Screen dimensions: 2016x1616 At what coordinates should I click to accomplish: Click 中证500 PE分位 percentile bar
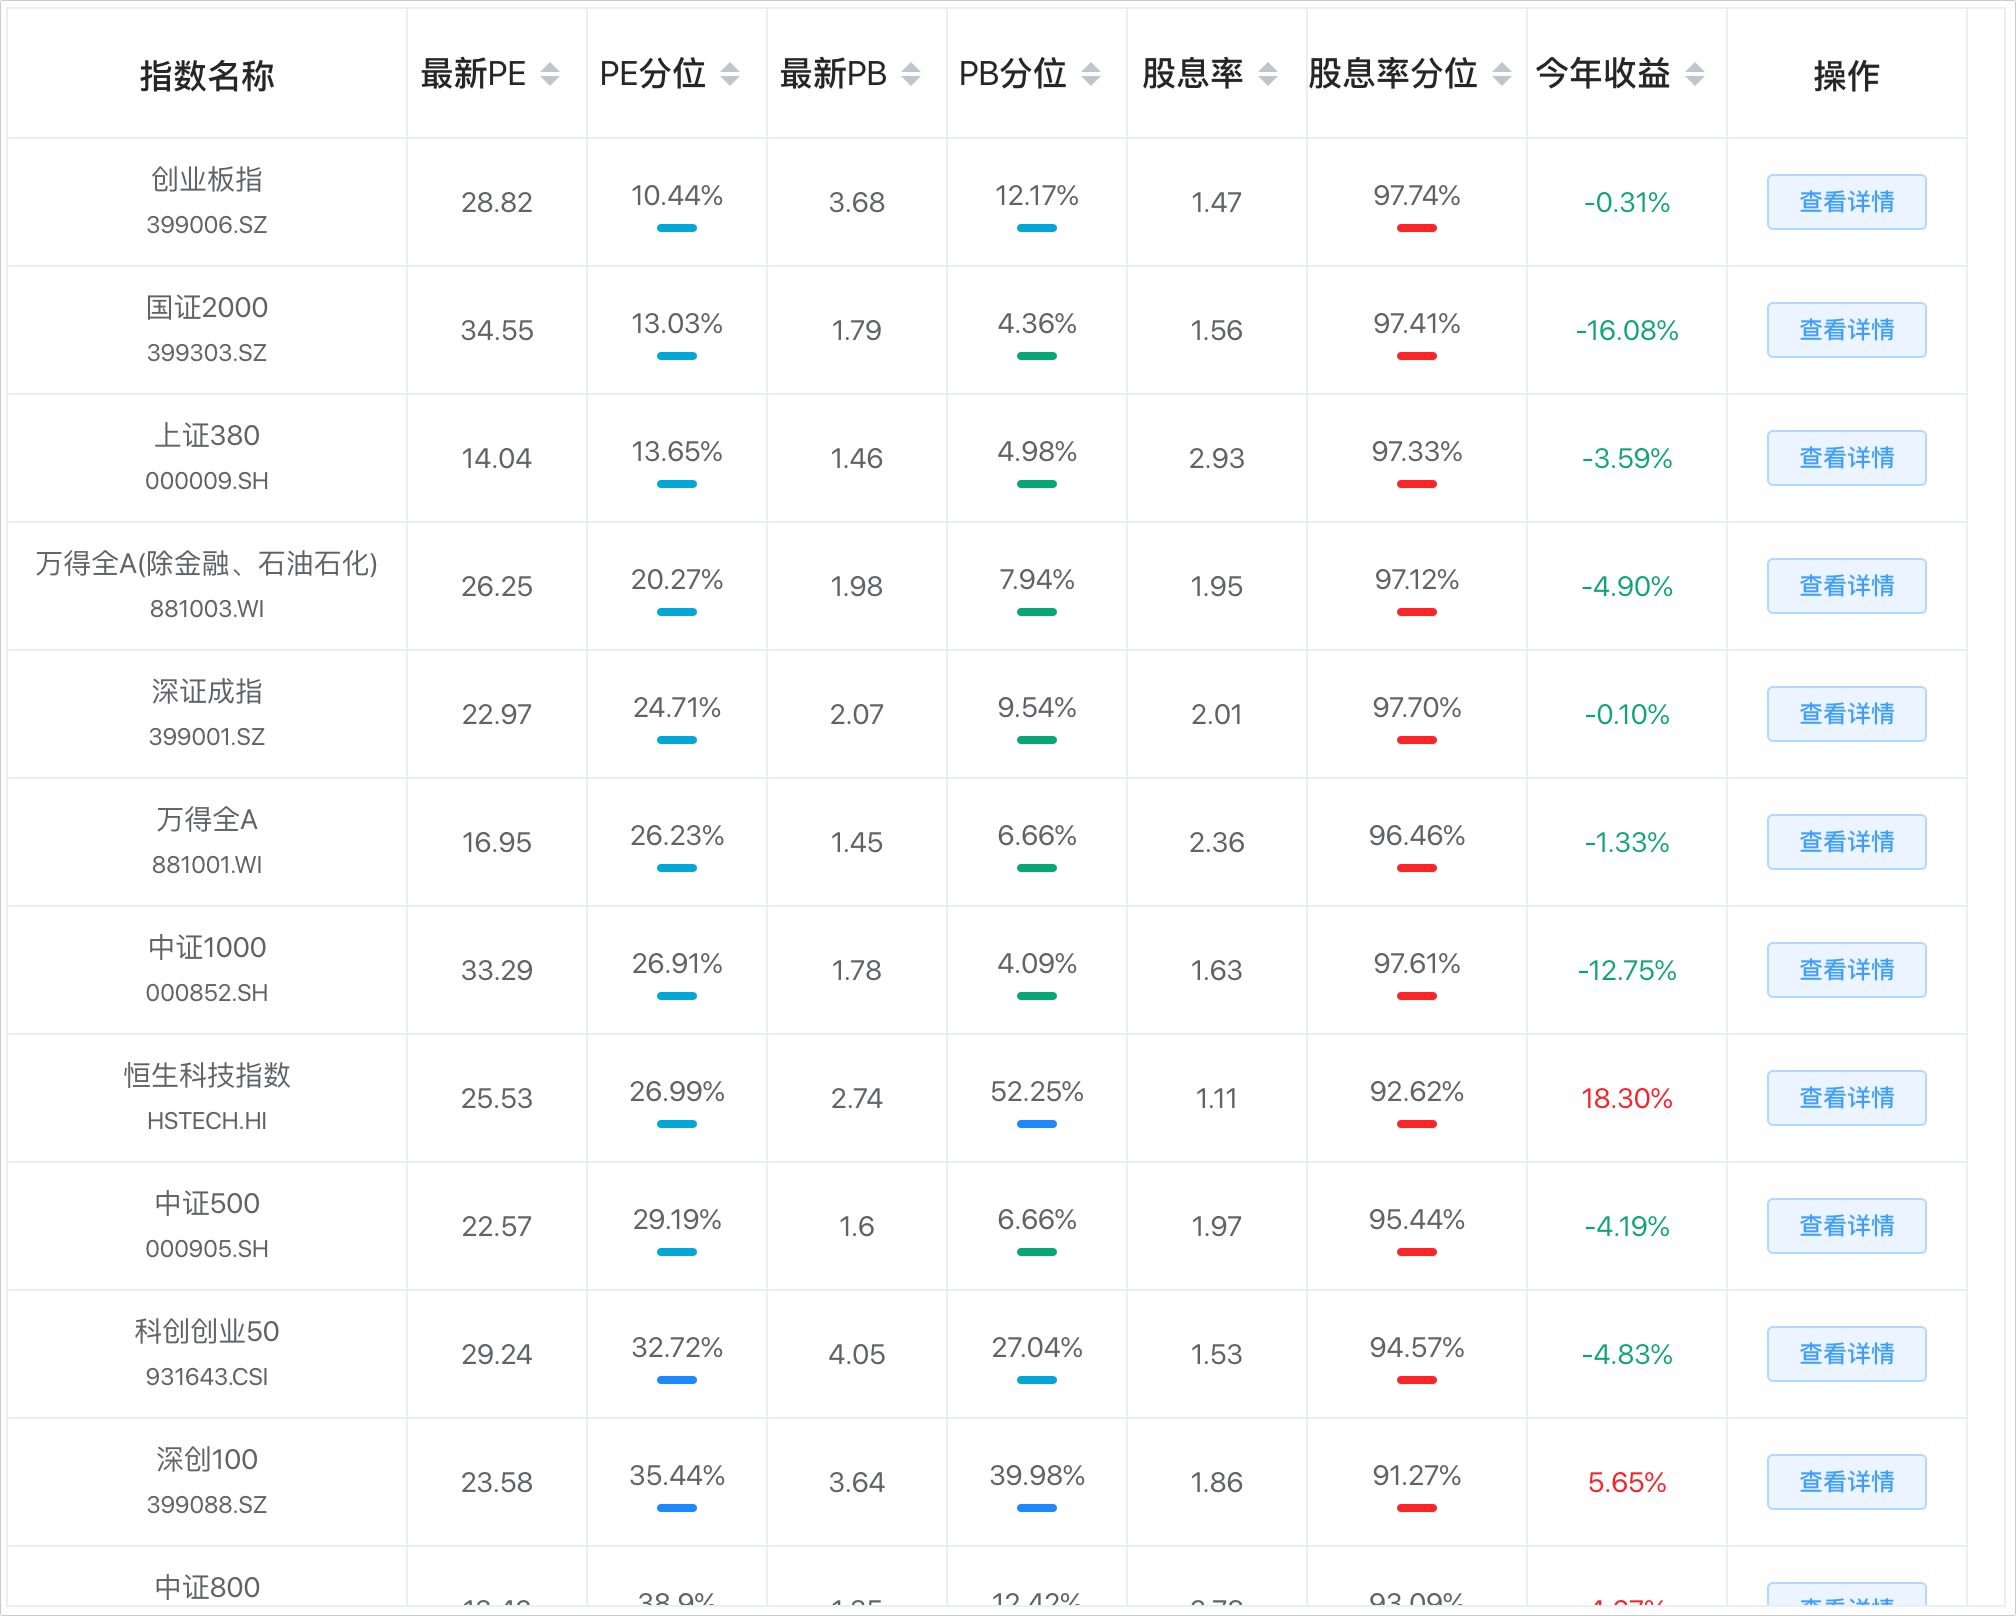(x=677, y=1252)
